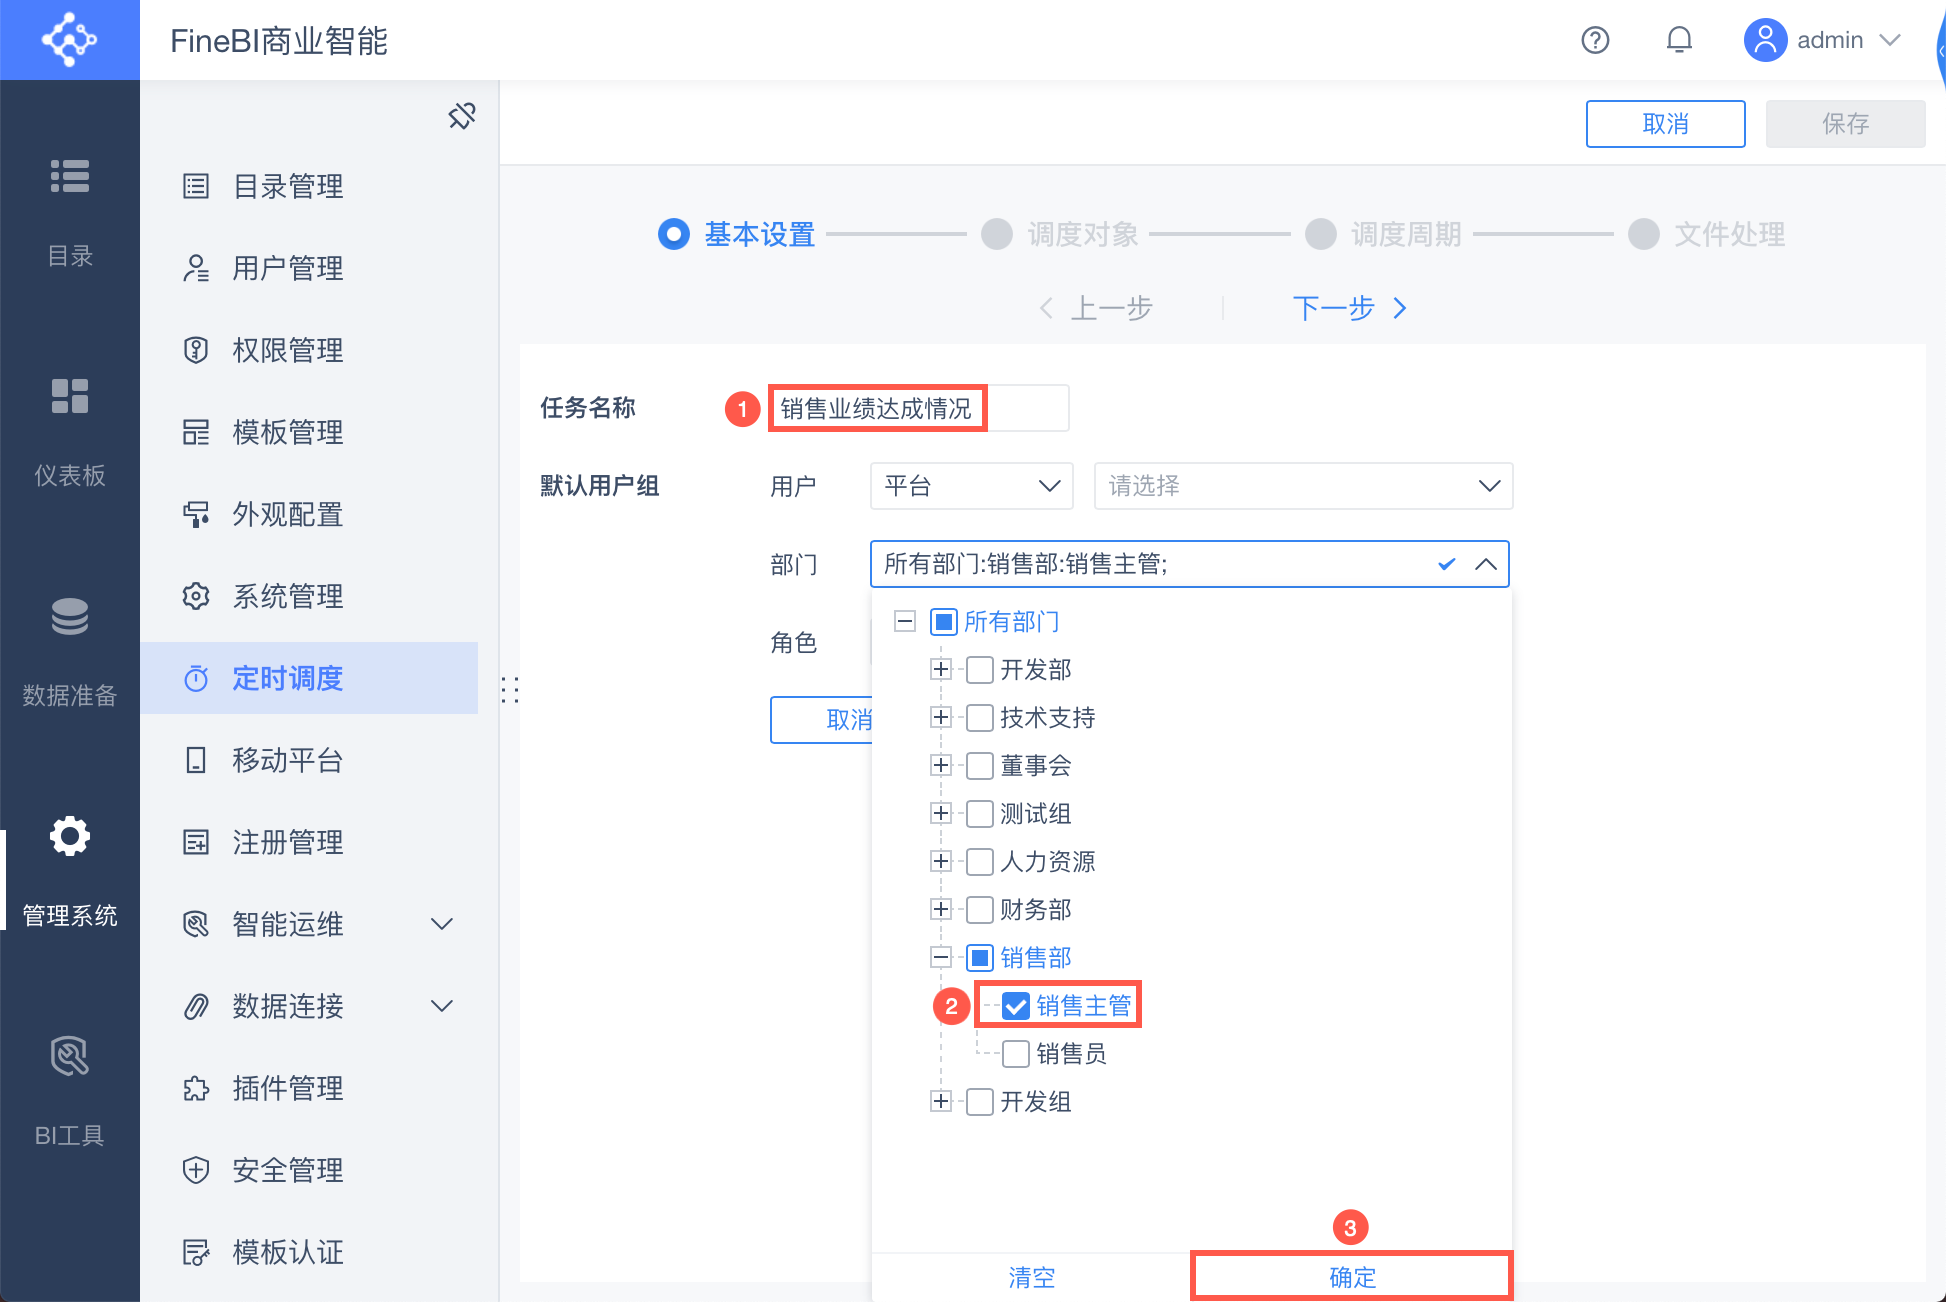Open the notification bell
The height and width of the screenshot is (1302, 1946).
pyautogui.click(x=1679, y=40)
